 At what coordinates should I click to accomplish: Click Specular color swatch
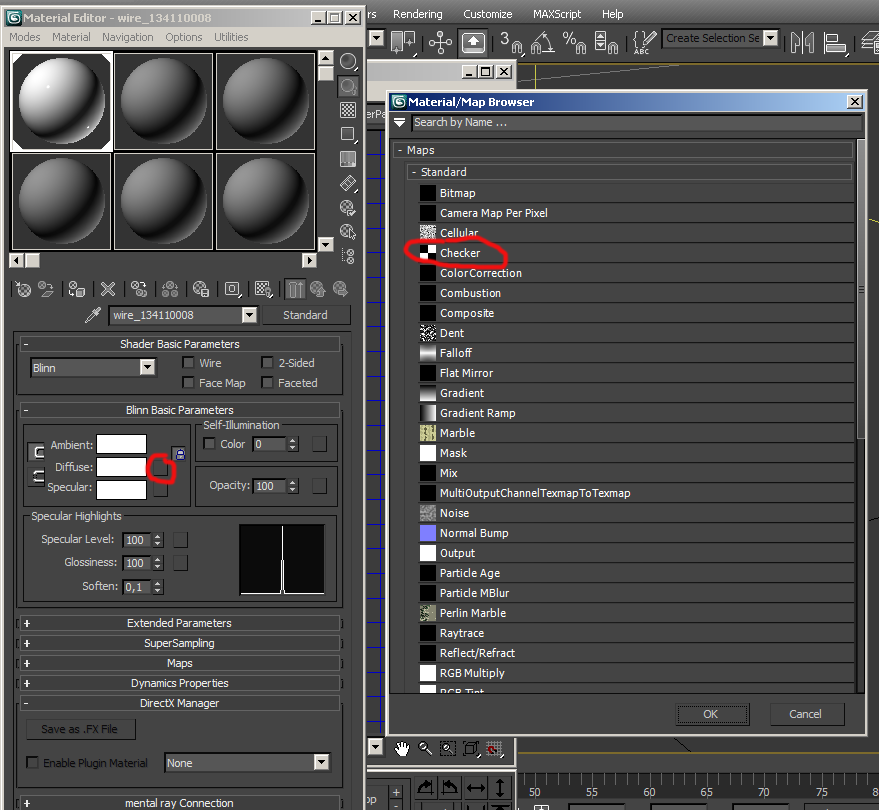pos(122,489)
